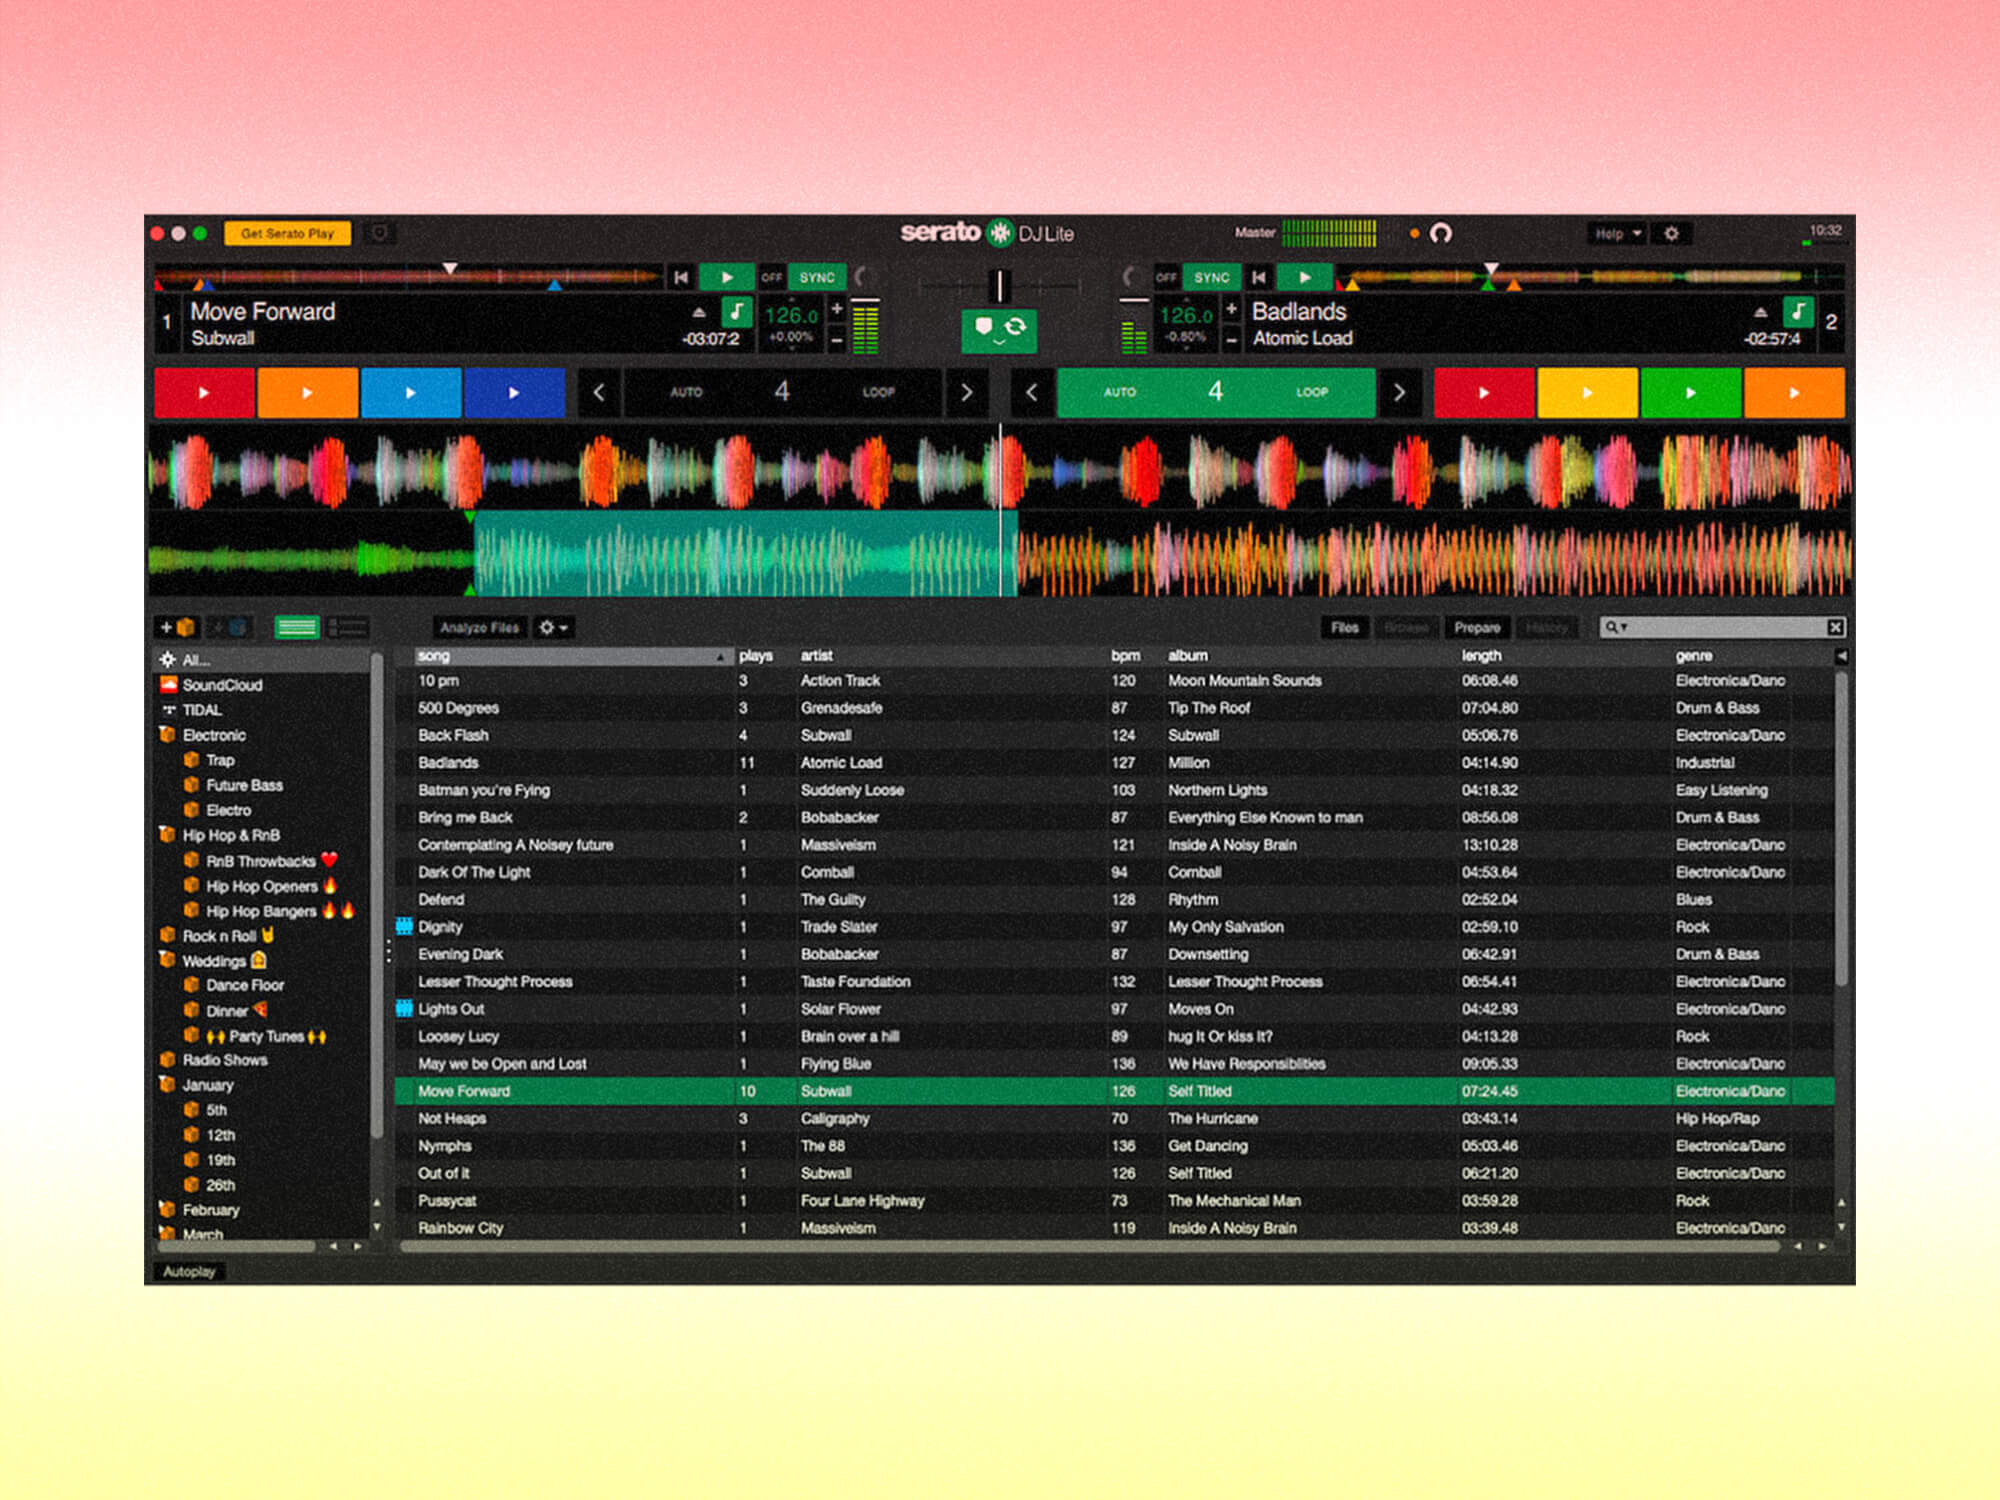Increase deck 2 tempo with plus button
Screen dimensions: 2000x1500
point(1231,309)
